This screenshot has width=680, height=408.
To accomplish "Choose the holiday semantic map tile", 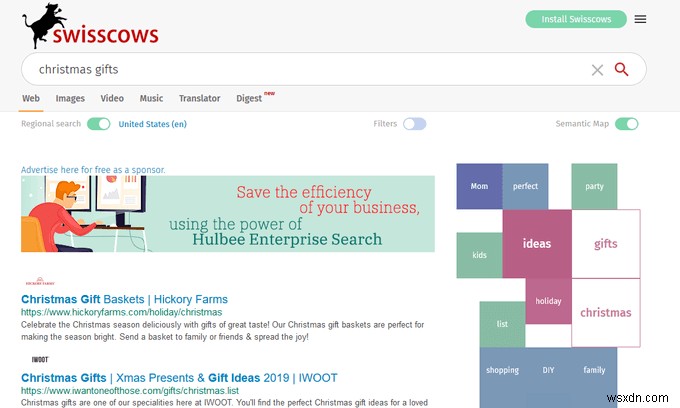I will point(548,301).
